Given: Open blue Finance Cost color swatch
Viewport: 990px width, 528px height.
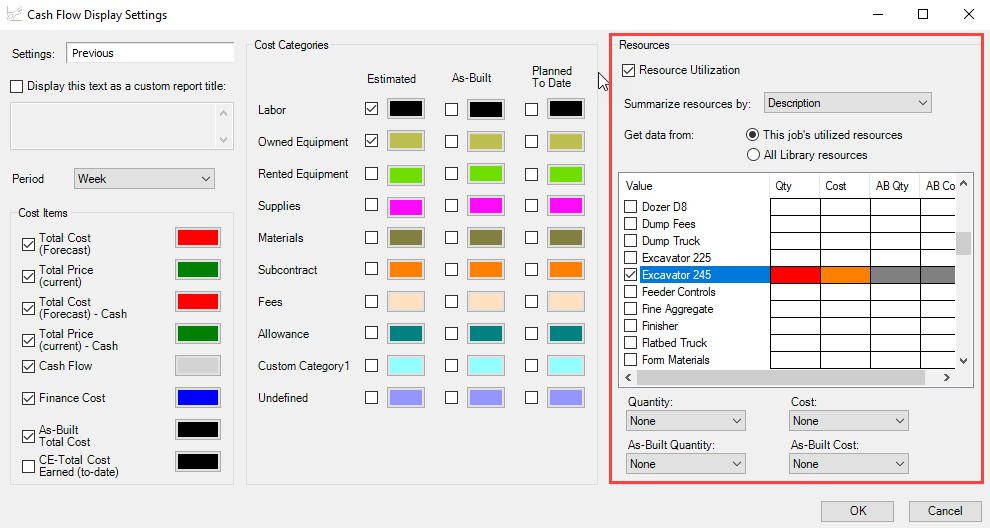Looking at the screenshot, I should click(198, 398).
